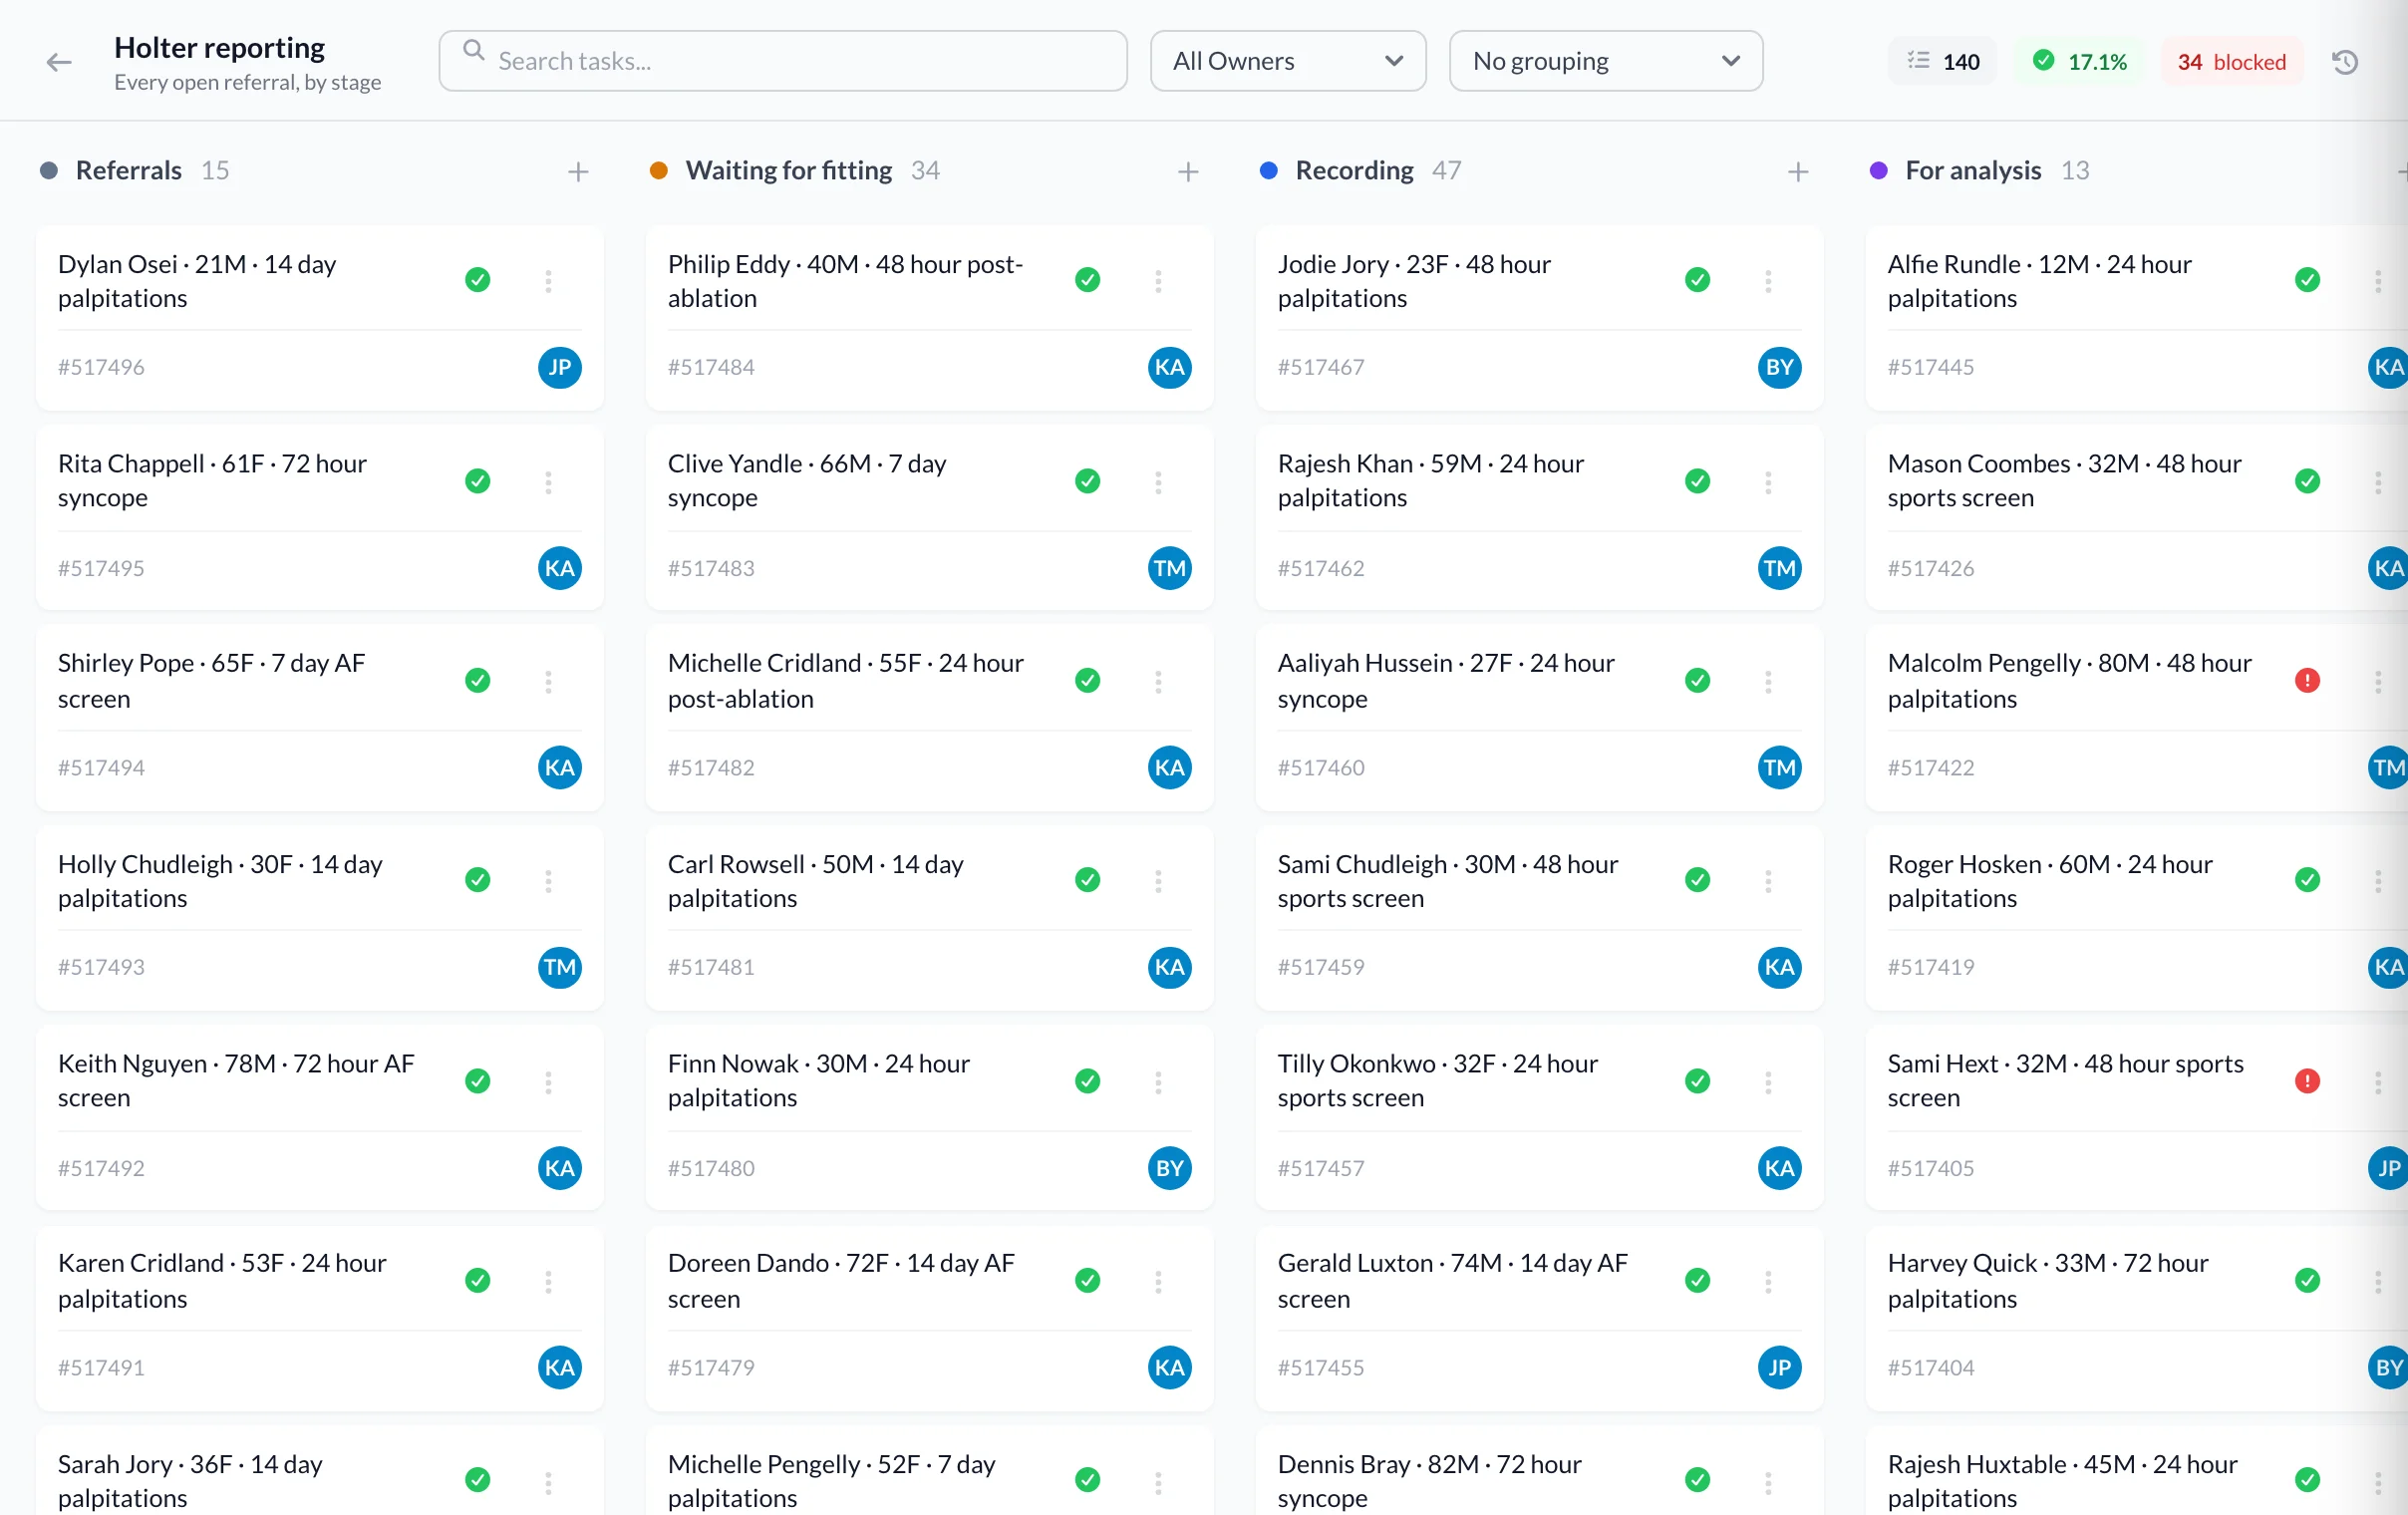2408x1515 pixels.
Task: Open the No grouping dropdown
Action: click(1606, 61)
